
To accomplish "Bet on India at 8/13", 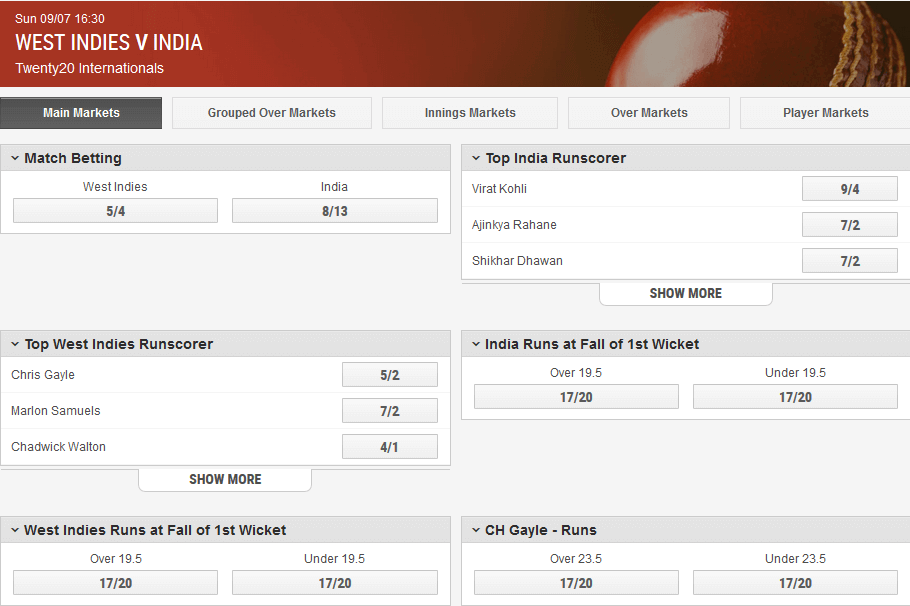I will point(335,211).
